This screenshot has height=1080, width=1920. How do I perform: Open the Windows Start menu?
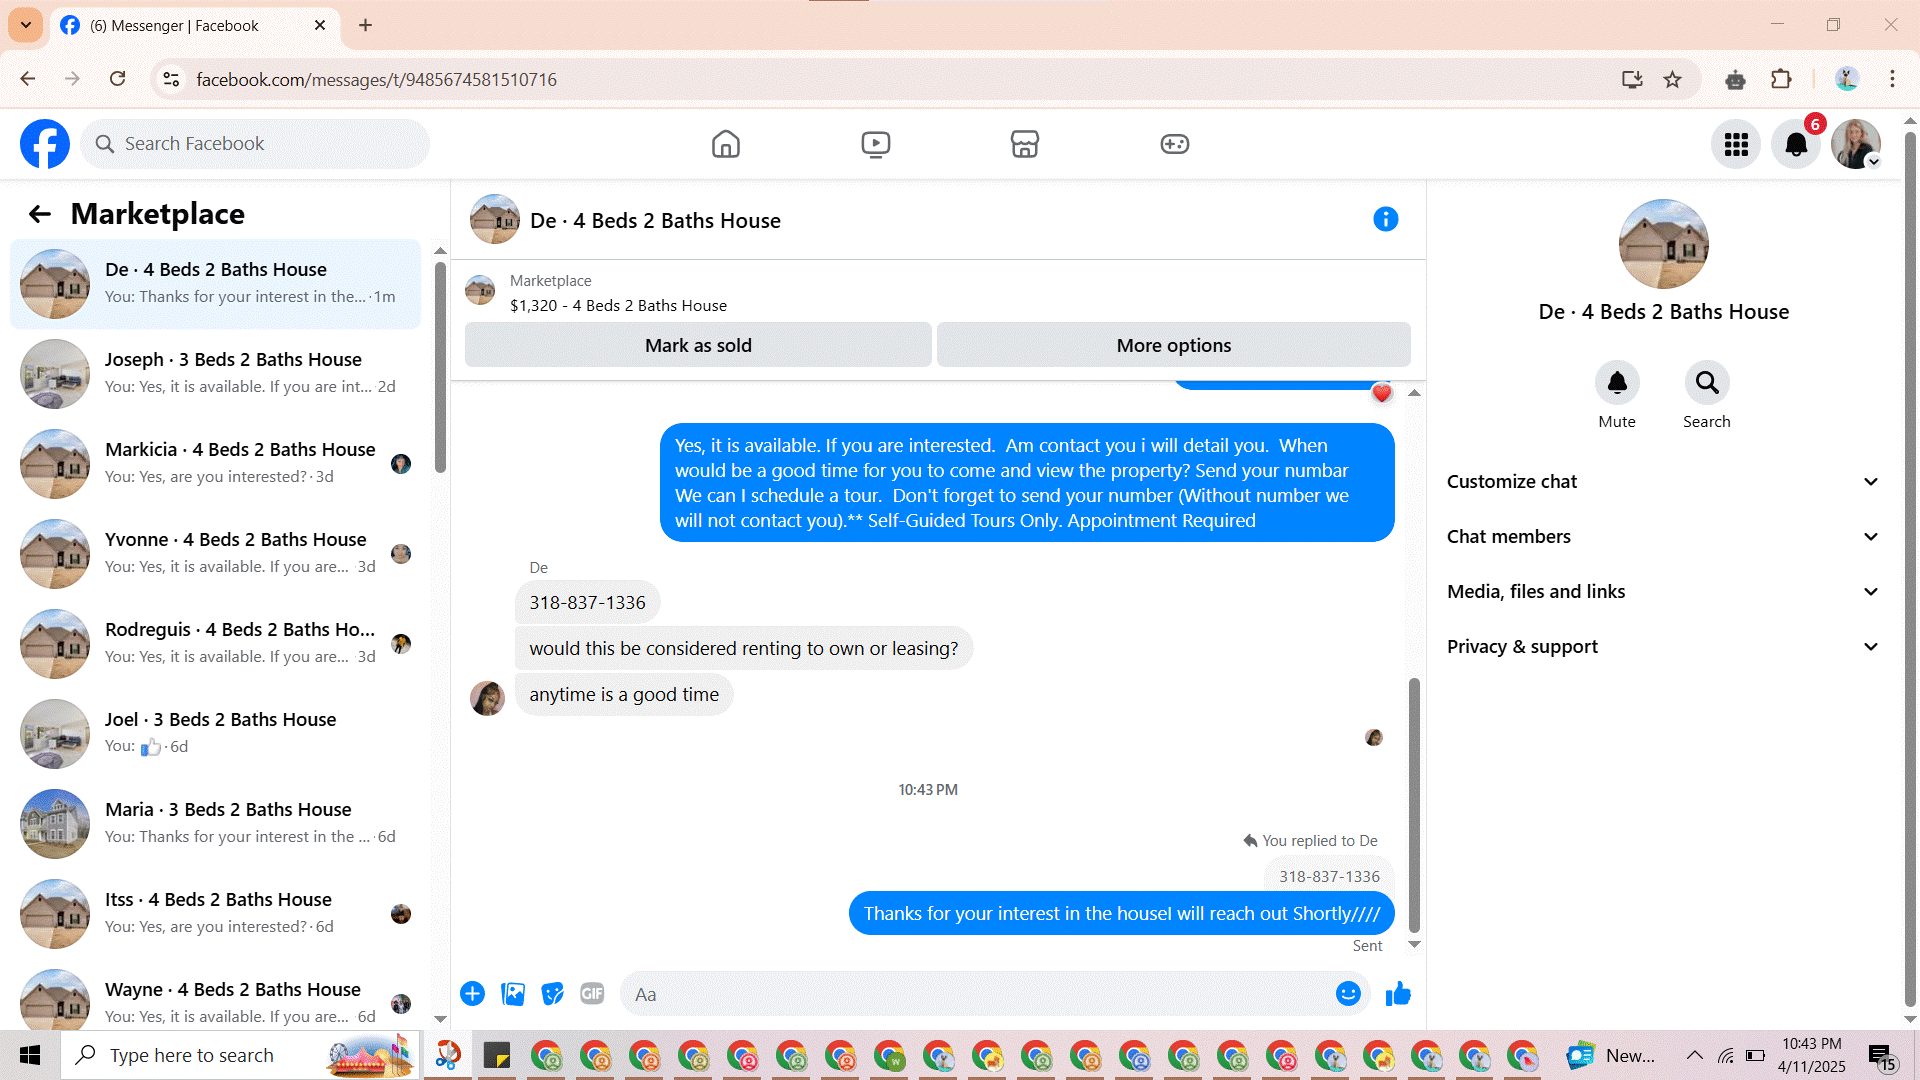coord(30,1055)
